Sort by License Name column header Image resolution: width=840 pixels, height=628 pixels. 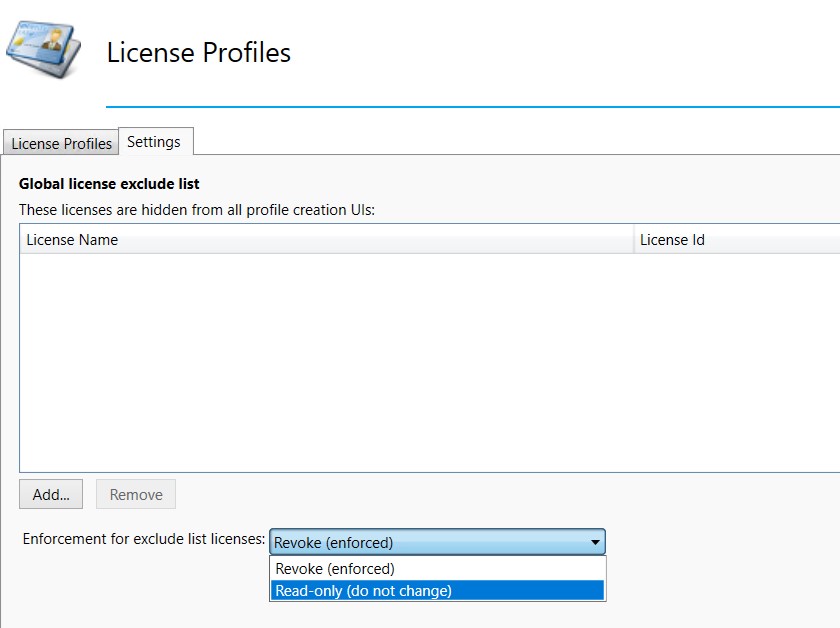[326, 240]
